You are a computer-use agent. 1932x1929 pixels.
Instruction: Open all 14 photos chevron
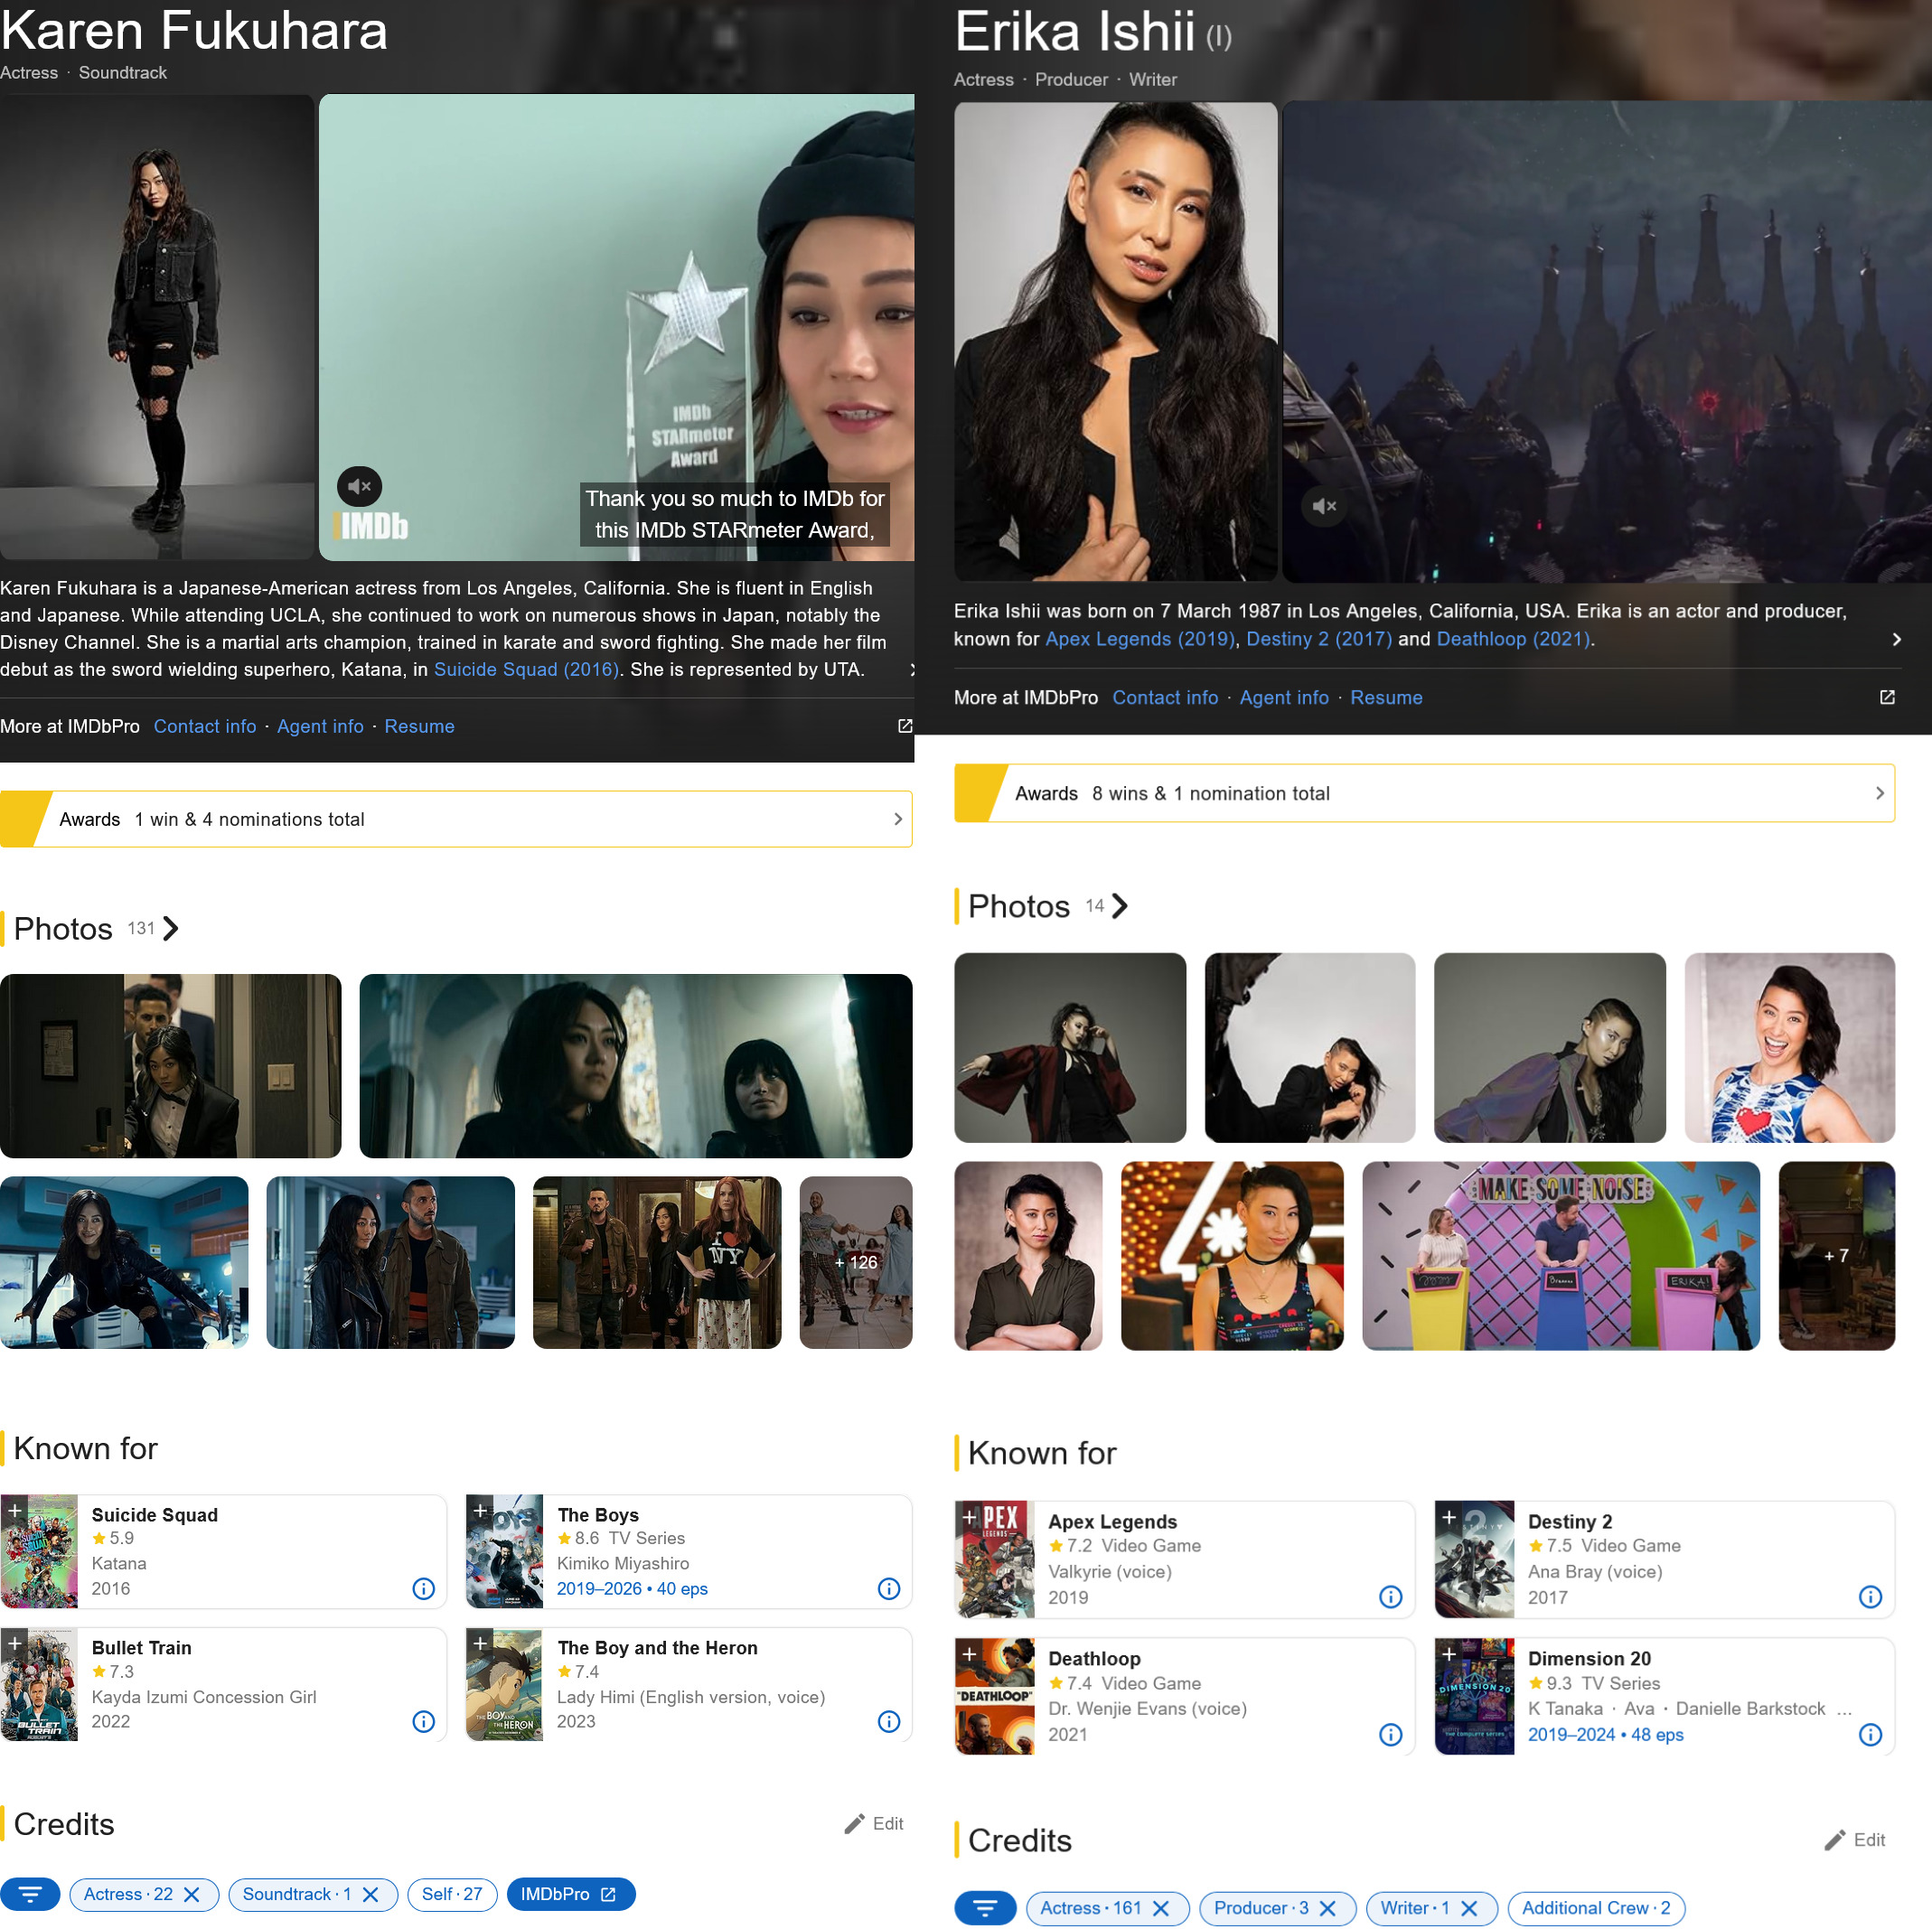pos(1120,906)
